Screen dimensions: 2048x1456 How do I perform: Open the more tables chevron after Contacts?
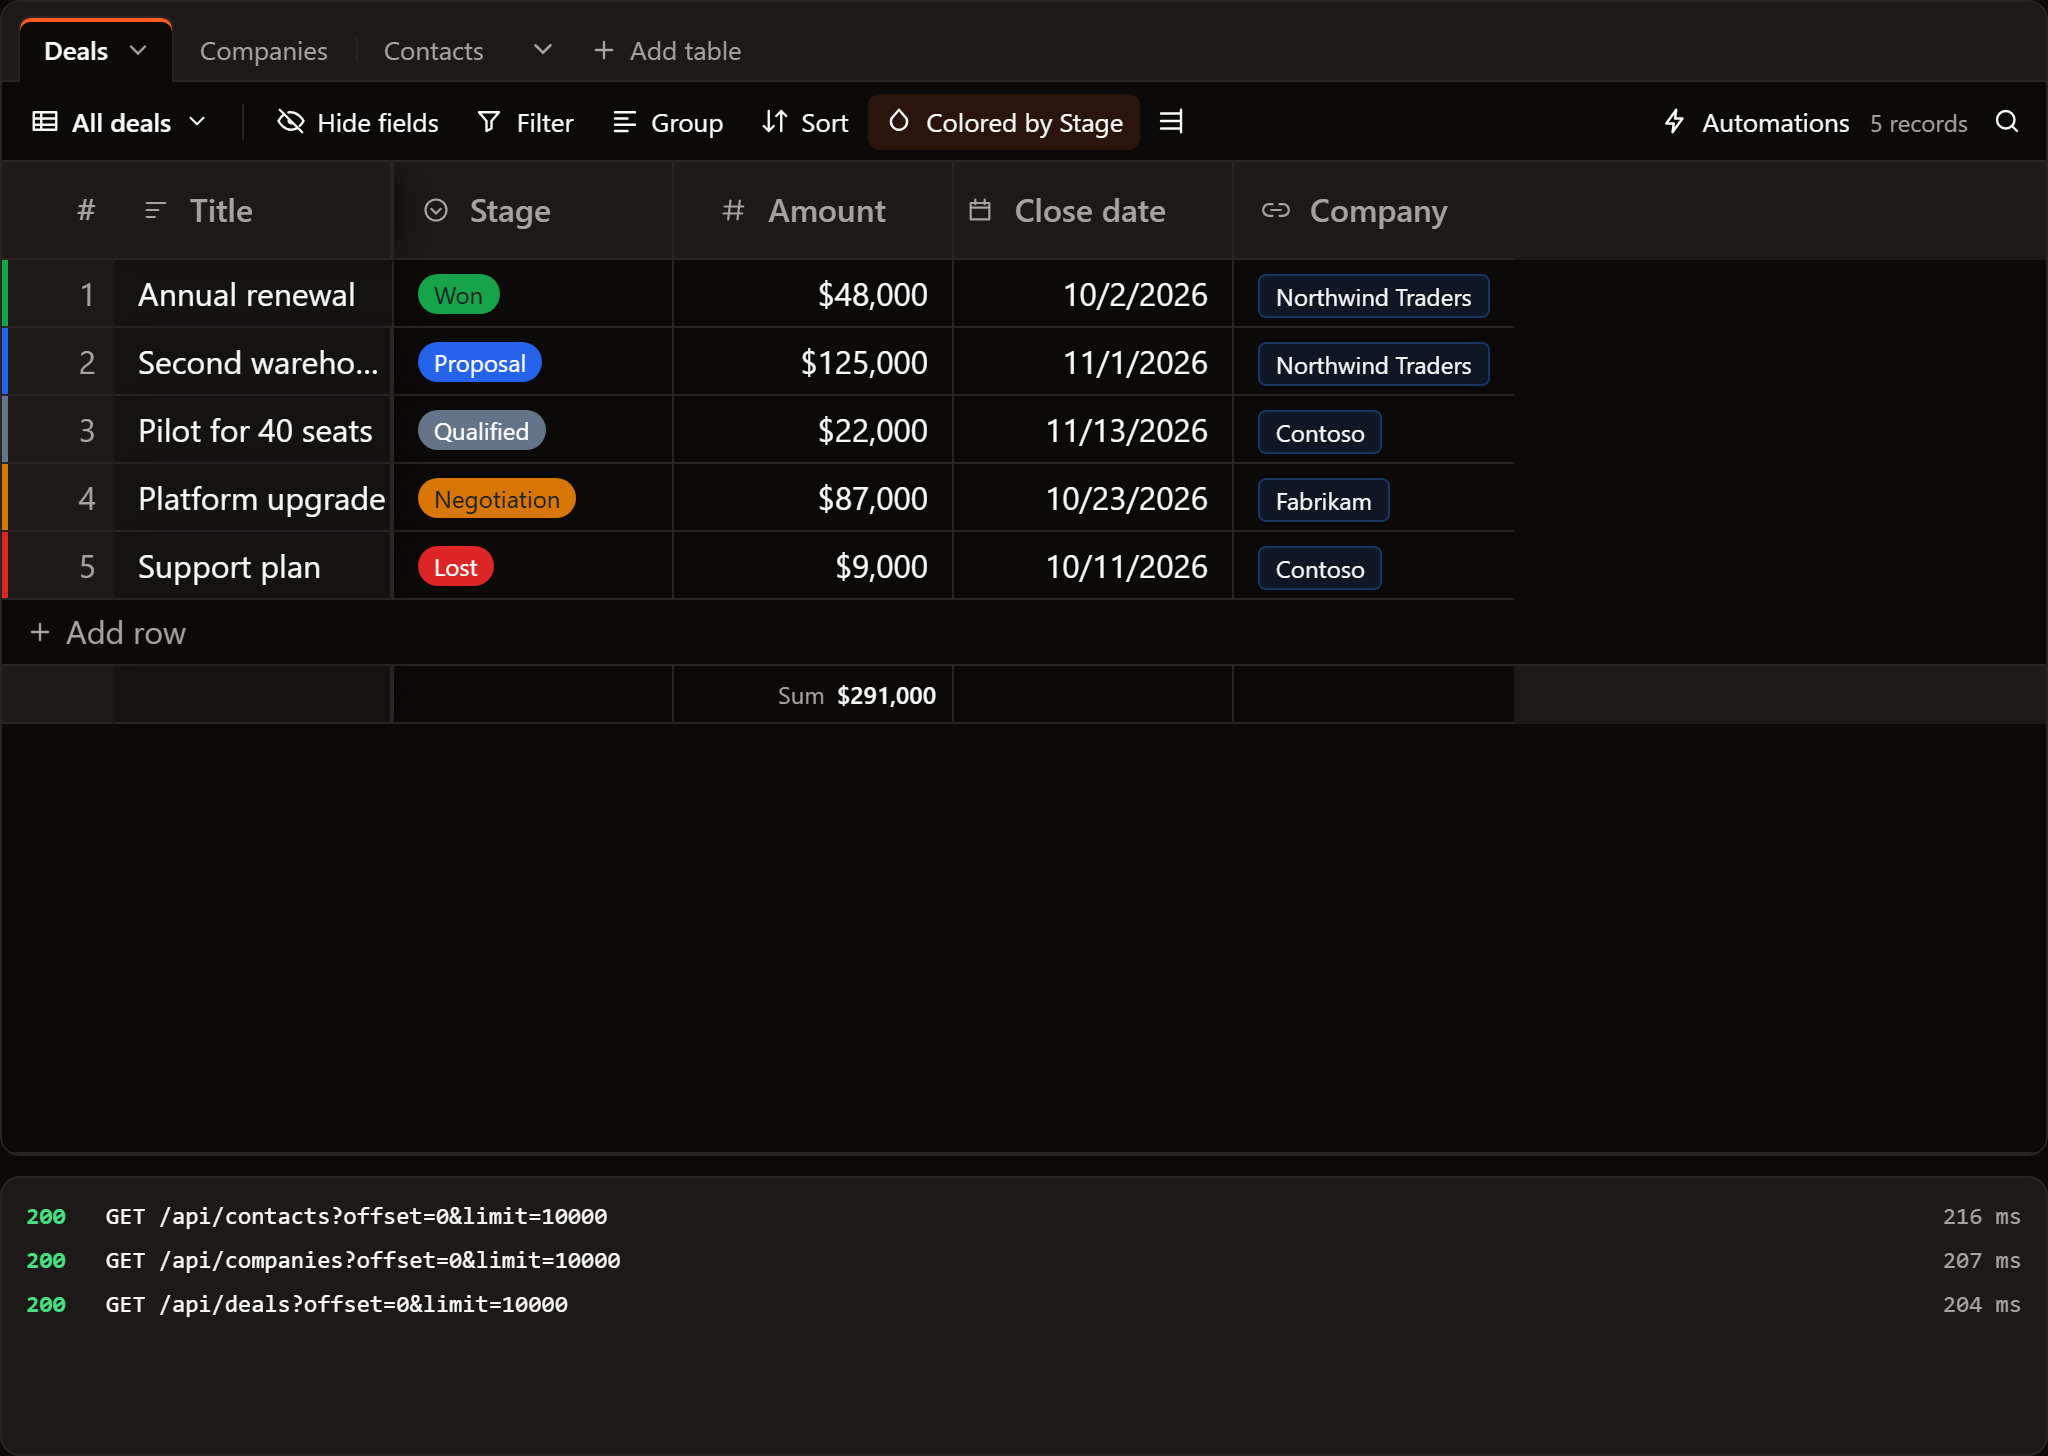(543, 50)
